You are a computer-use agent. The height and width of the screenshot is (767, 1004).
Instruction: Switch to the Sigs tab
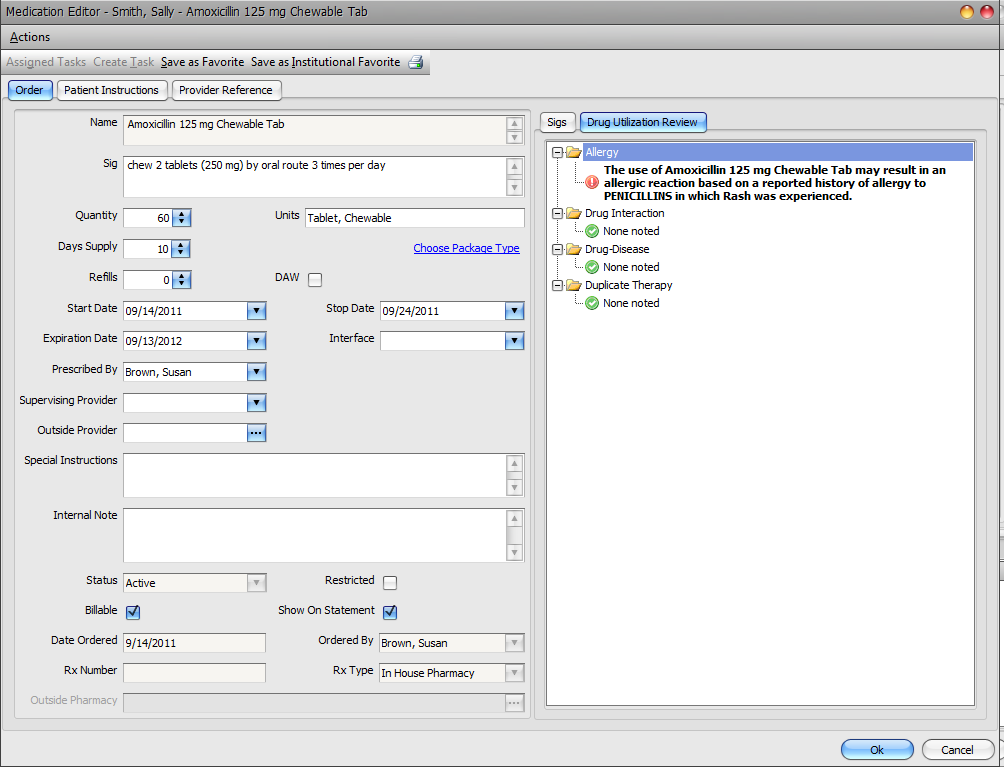(x=557, y=122)
